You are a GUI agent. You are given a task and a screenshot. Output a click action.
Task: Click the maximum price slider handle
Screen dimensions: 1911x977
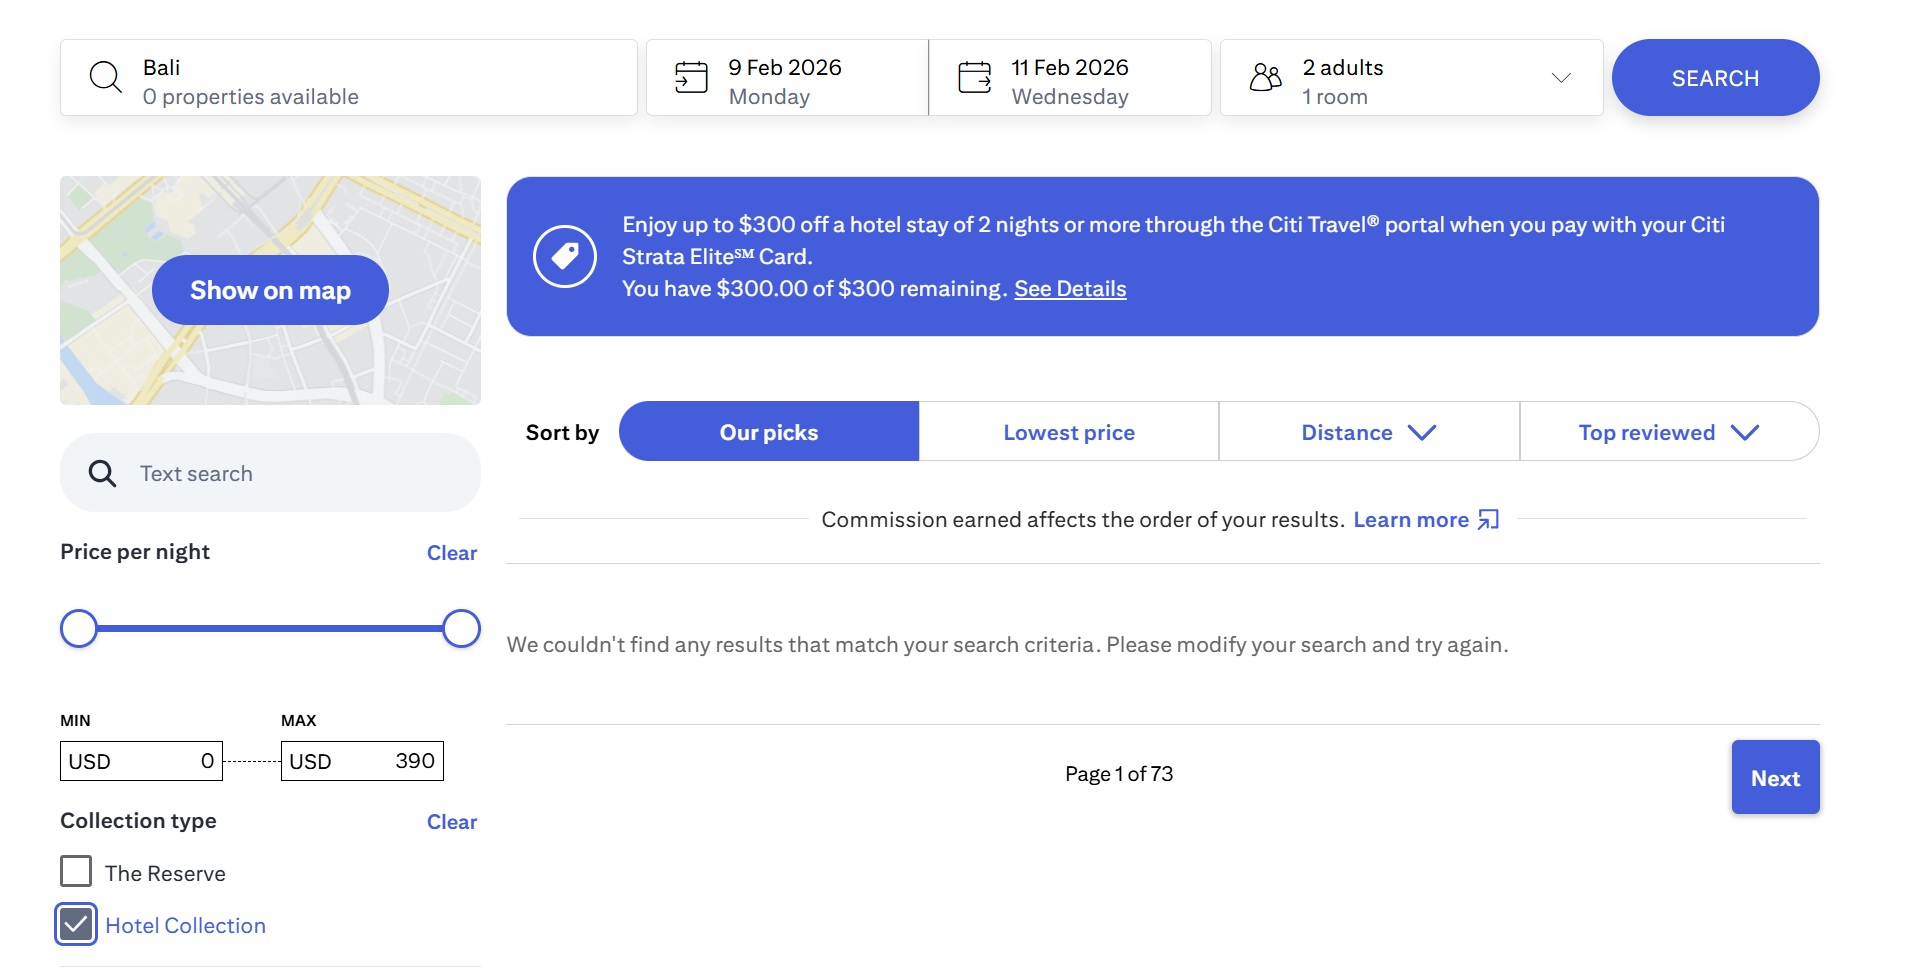461,629
